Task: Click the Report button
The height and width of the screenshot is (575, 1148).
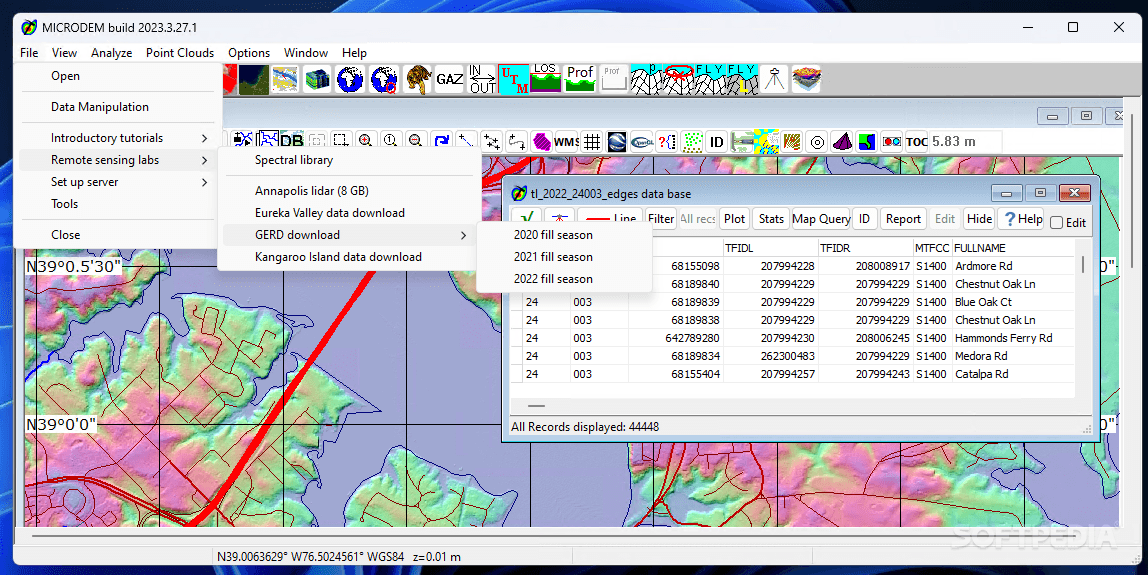Action: tap(903, 218)
